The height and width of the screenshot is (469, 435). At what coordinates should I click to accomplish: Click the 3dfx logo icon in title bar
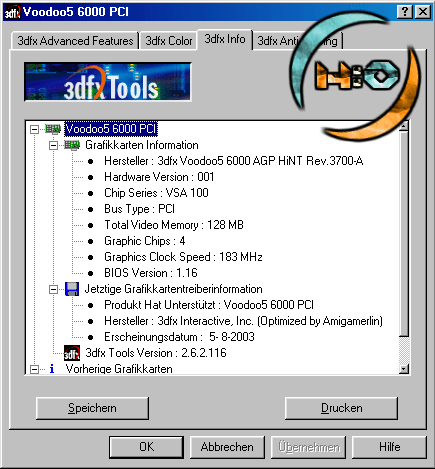tap(12, 12)
